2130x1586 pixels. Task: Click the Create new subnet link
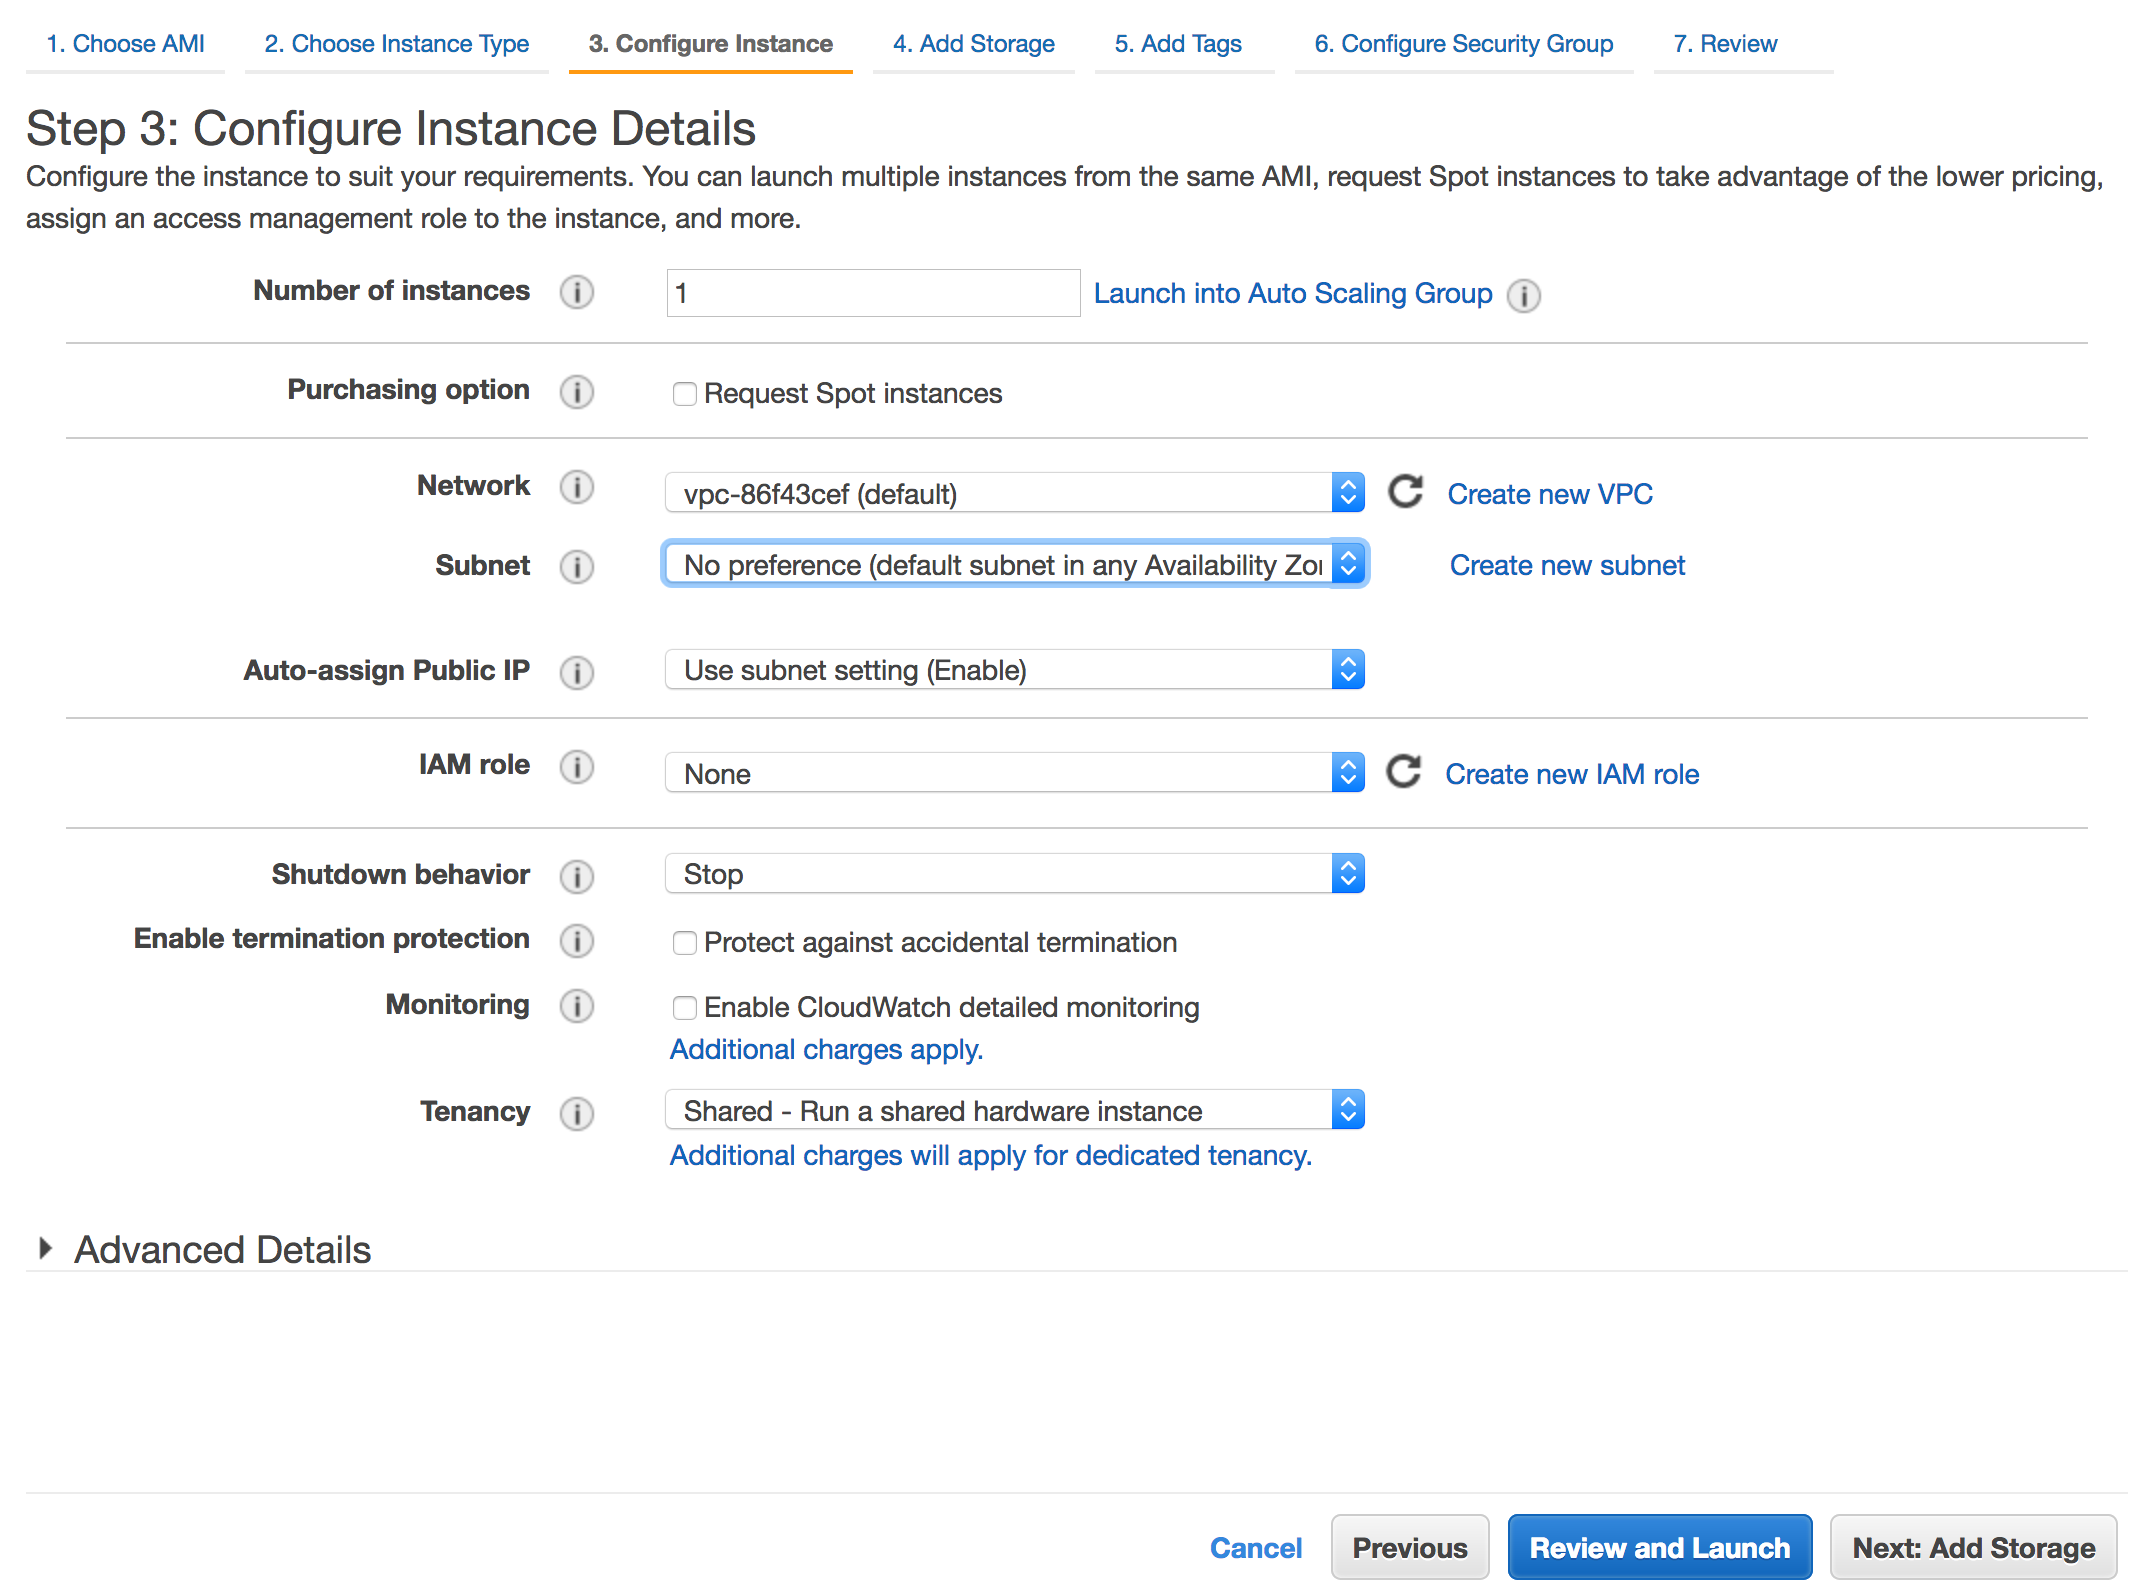coord(1567,565)
